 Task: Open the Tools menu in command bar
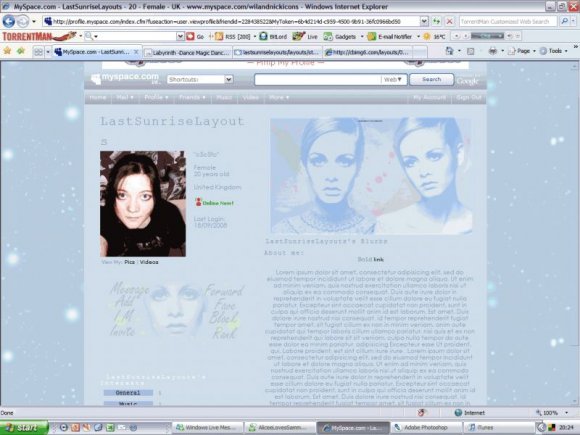click(x=554, y=51)
